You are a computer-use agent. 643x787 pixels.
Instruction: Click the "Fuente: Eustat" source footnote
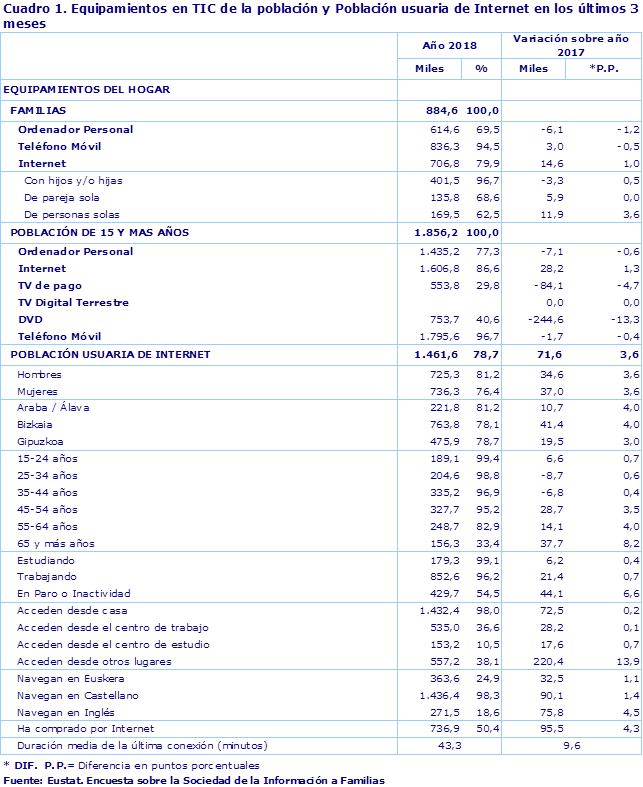194,780
